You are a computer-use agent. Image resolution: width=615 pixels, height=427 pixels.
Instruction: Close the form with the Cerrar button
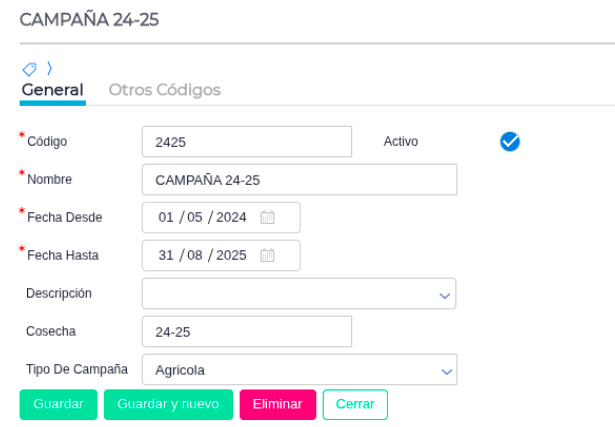[x=355, y=404]
